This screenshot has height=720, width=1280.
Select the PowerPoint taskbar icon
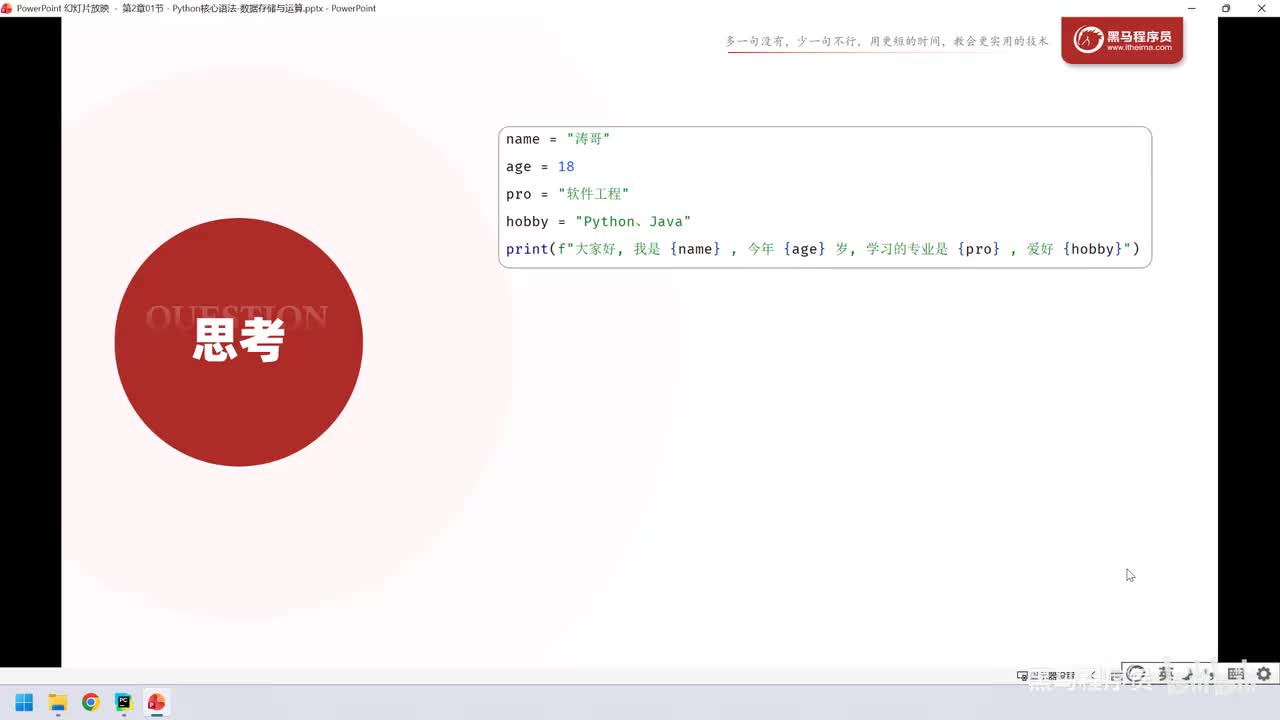pos(156,702)
